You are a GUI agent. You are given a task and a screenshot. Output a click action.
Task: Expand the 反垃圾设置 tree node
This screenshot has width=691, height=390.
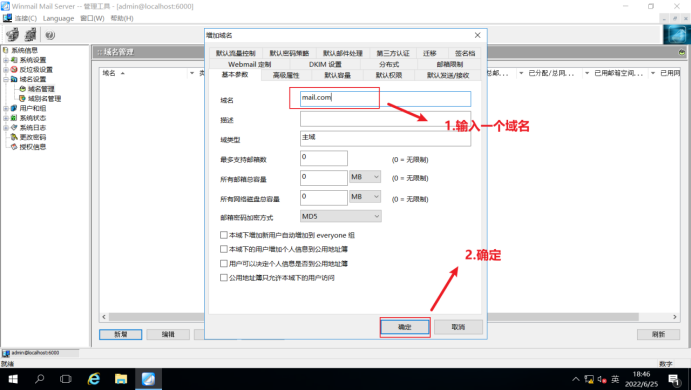[x=6, y=70]
